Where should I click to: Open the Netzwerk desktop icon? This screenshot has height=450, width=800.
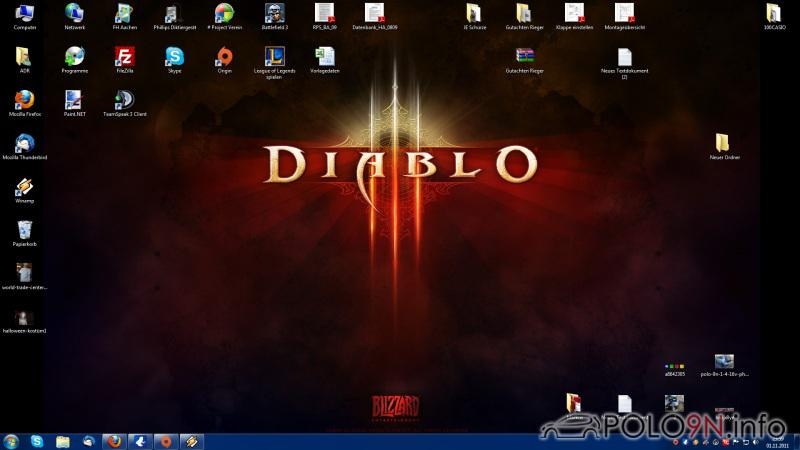tap(74, 16)
